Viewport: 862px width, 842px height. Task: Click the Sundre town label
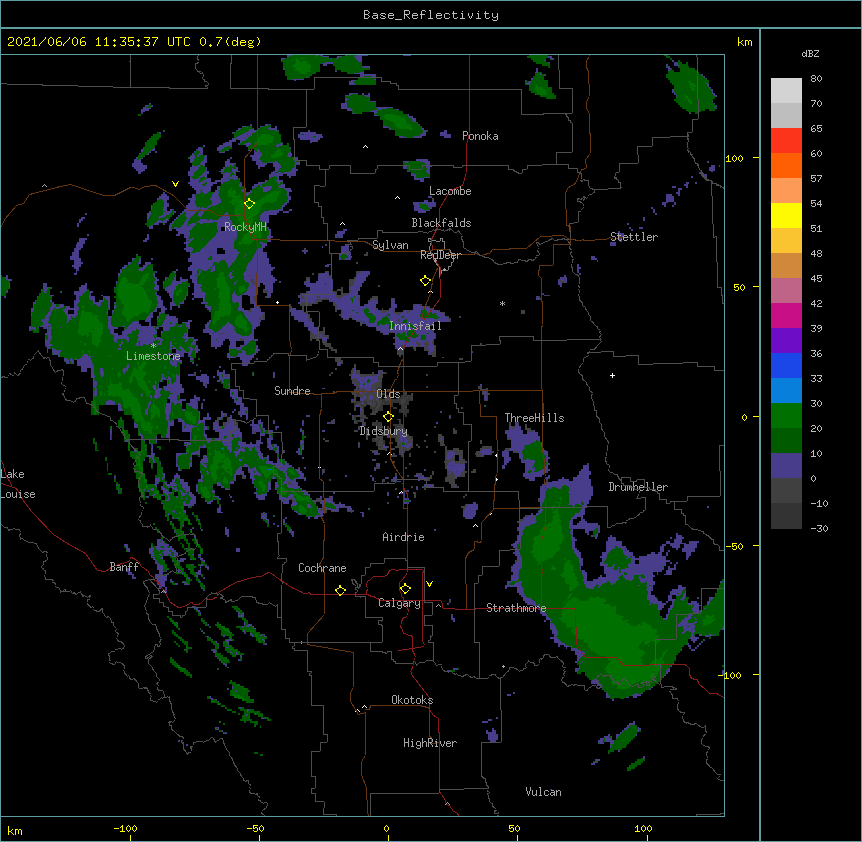point(292,391)
